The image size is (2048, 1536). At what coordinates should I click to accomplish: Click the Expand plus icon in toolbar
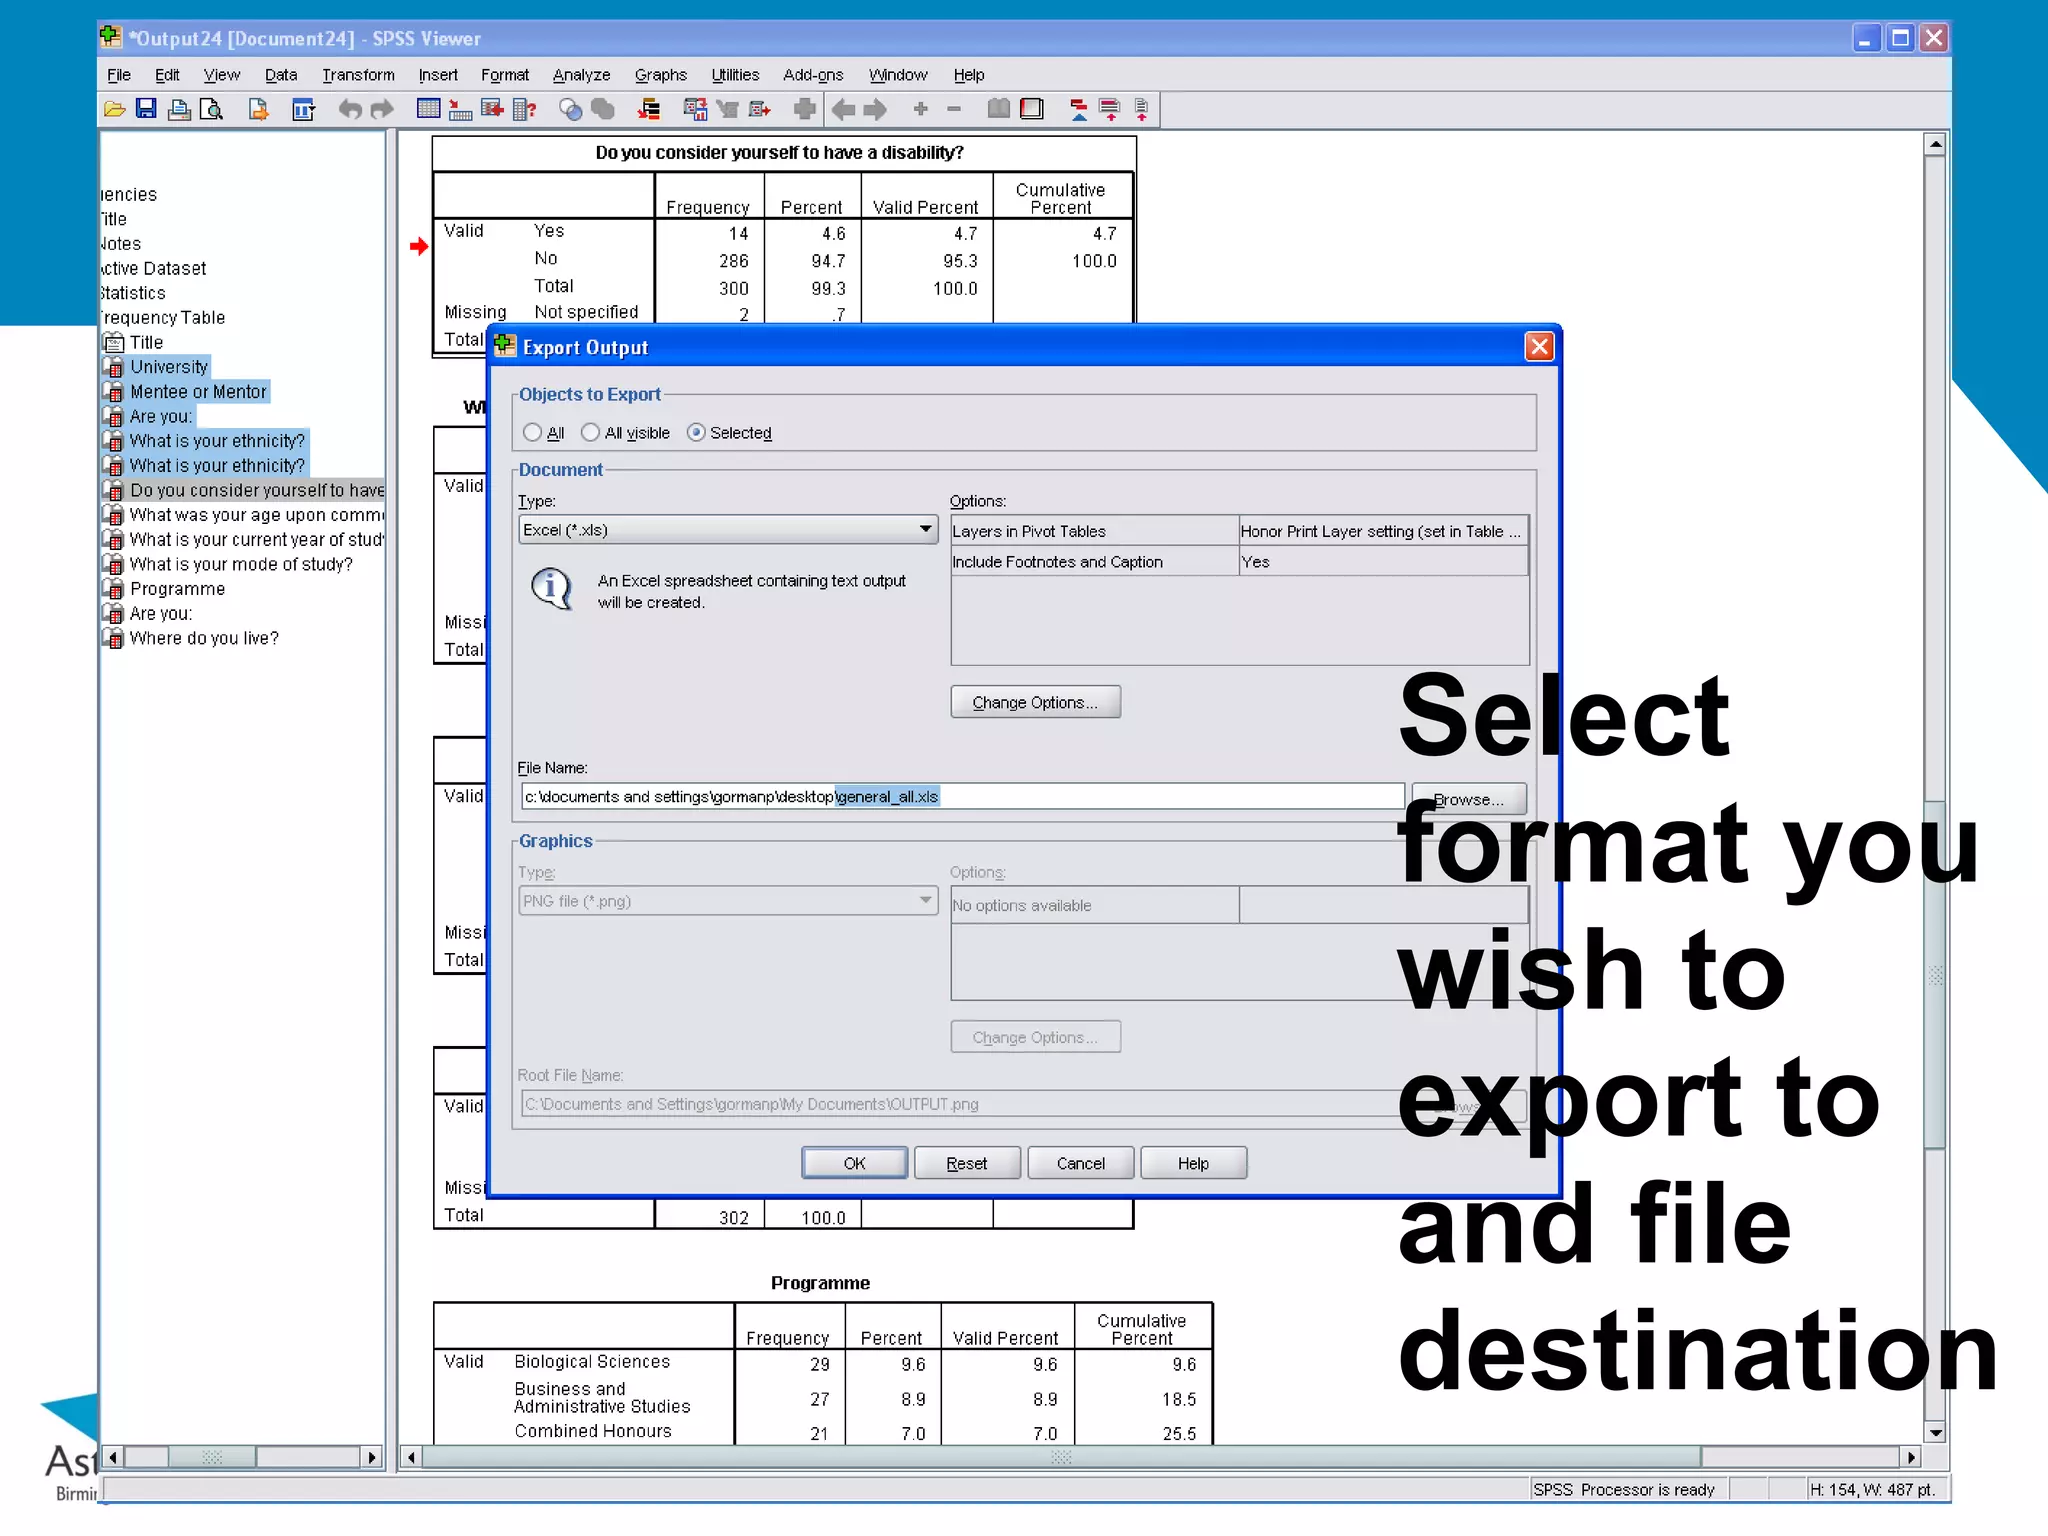(921, 109)
